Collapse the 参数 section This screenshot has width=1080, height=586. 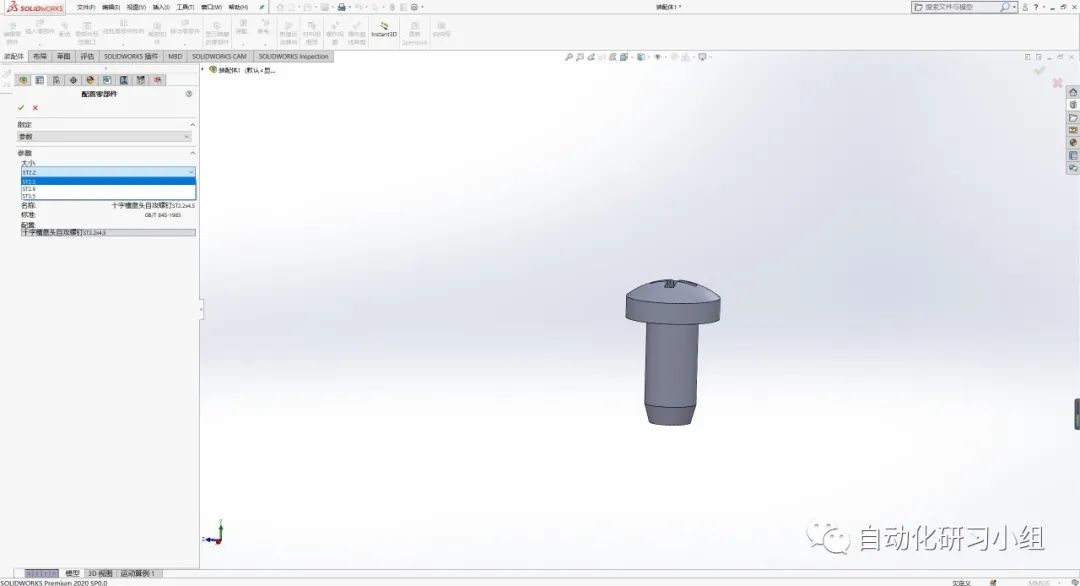pos(192,153)
